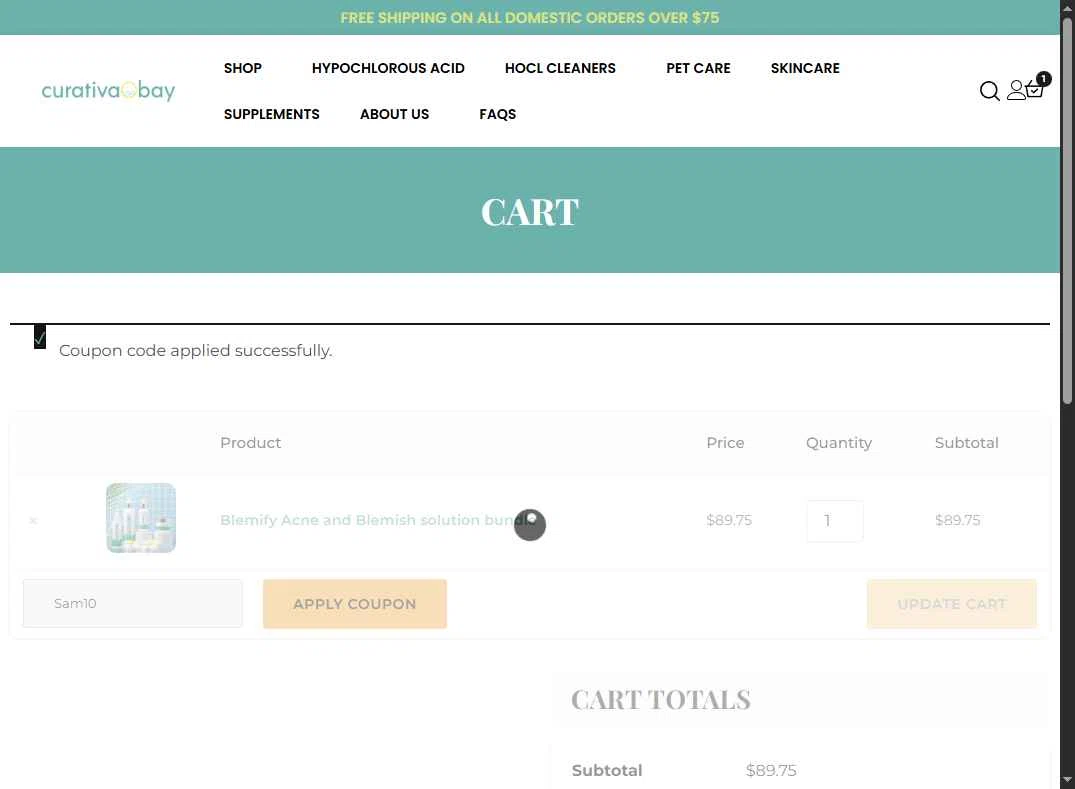Screen dimensions: 1075x789
Task: Click the Price value $89.75 in product row
Action: pos(729,520)
